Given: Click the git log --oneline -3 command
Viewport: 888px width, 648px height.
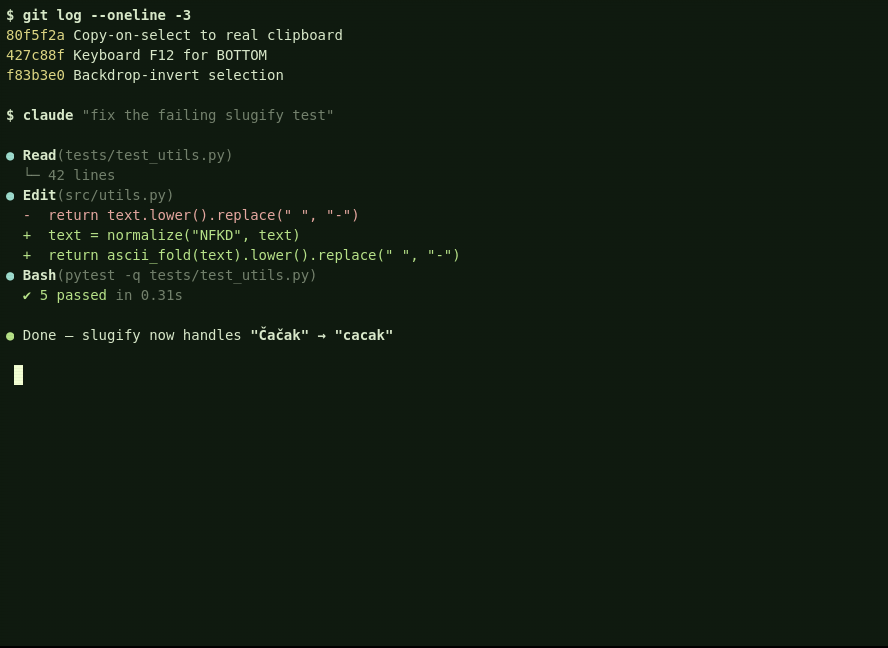Looking at the screenshot, I should click(x=106, y=15).
